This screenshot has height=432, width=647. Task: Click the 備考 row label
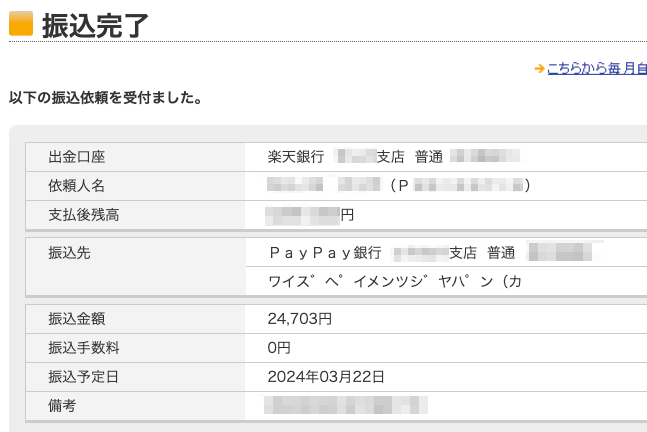coord(62,406)
